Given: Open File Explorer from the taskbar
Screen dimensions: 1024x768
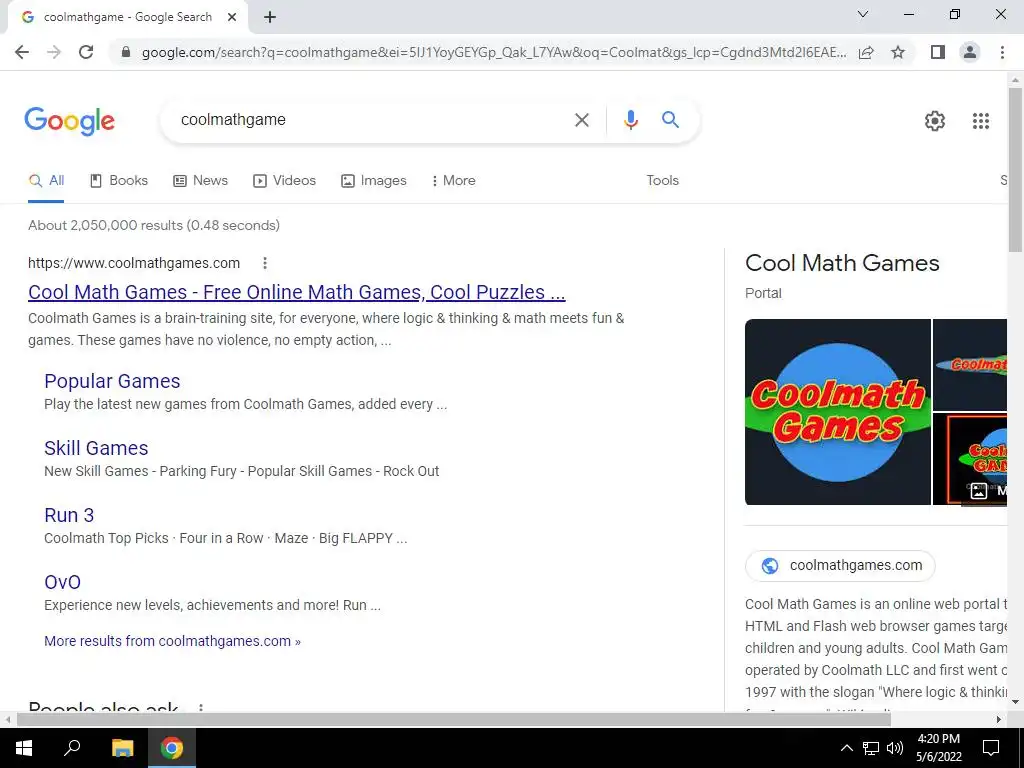Looking at the screenshot, I should (122, 748).
